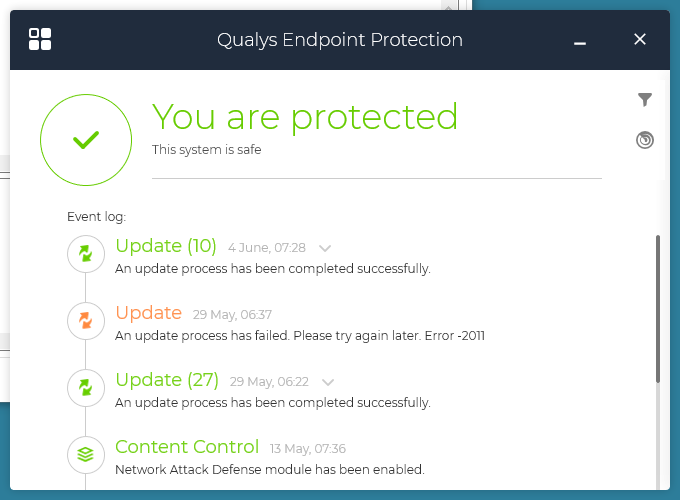The height and width of the screenshot is (500, 680).
Task: Close the Qualys Endpoint Protection window
Action: [640, 40]
